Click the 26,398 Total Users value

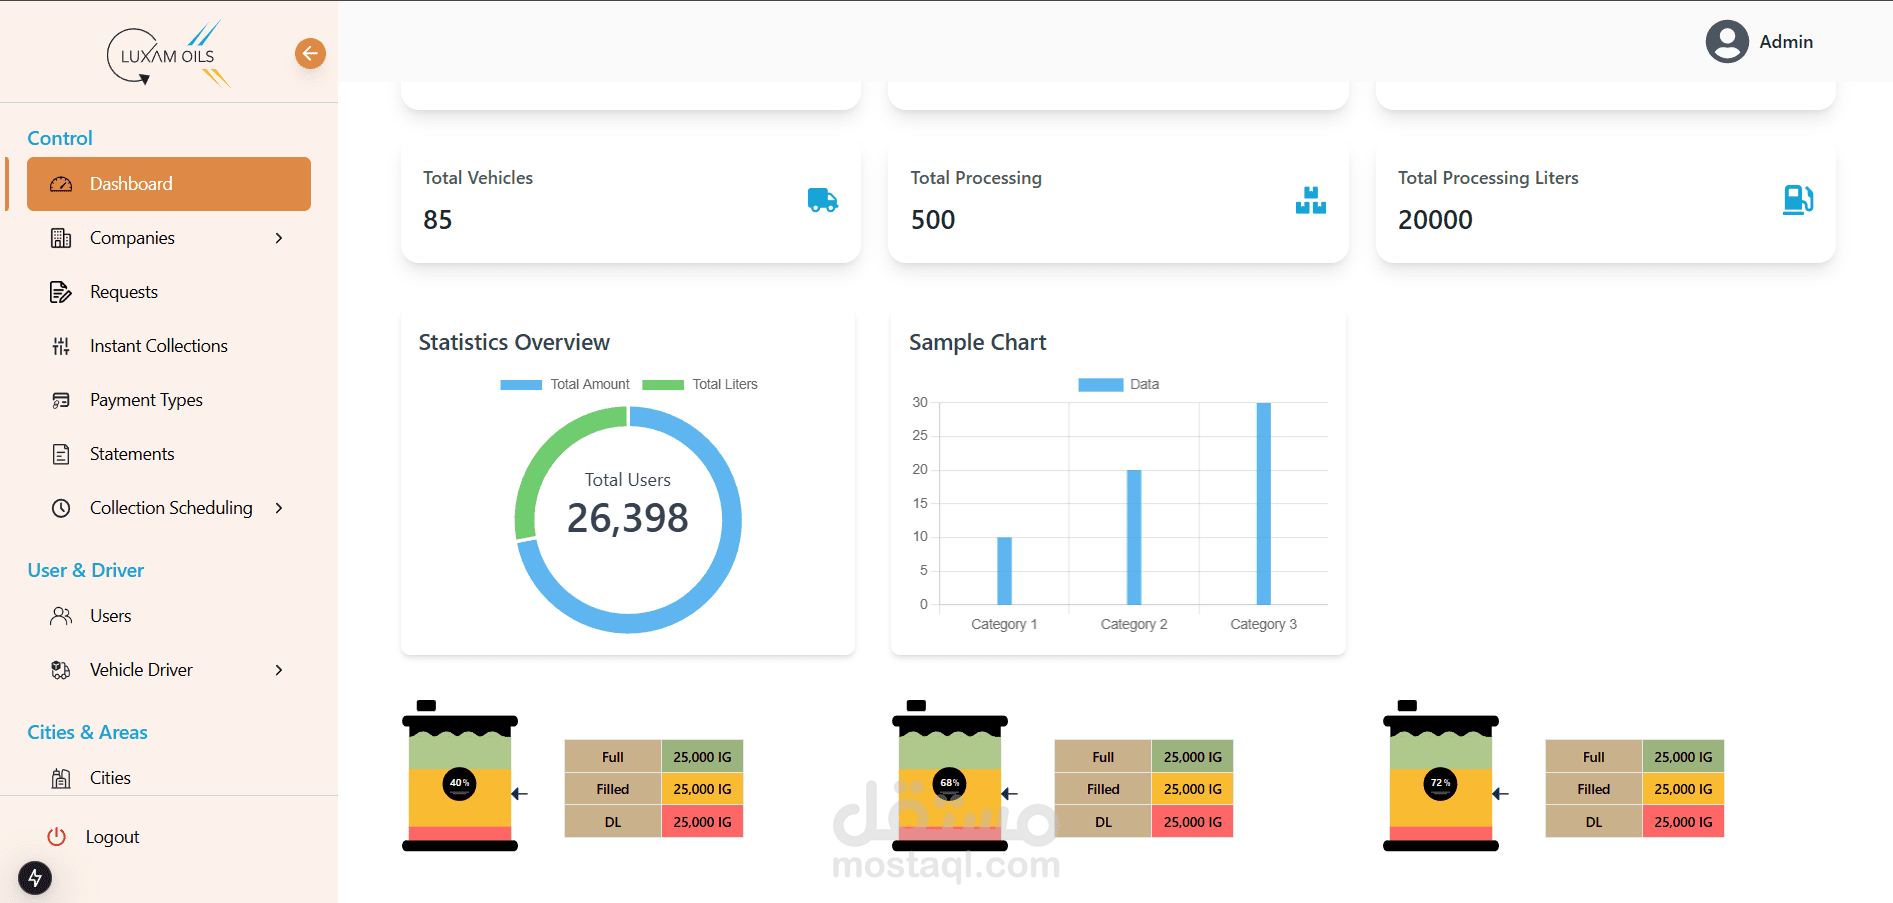click(628, 518)
